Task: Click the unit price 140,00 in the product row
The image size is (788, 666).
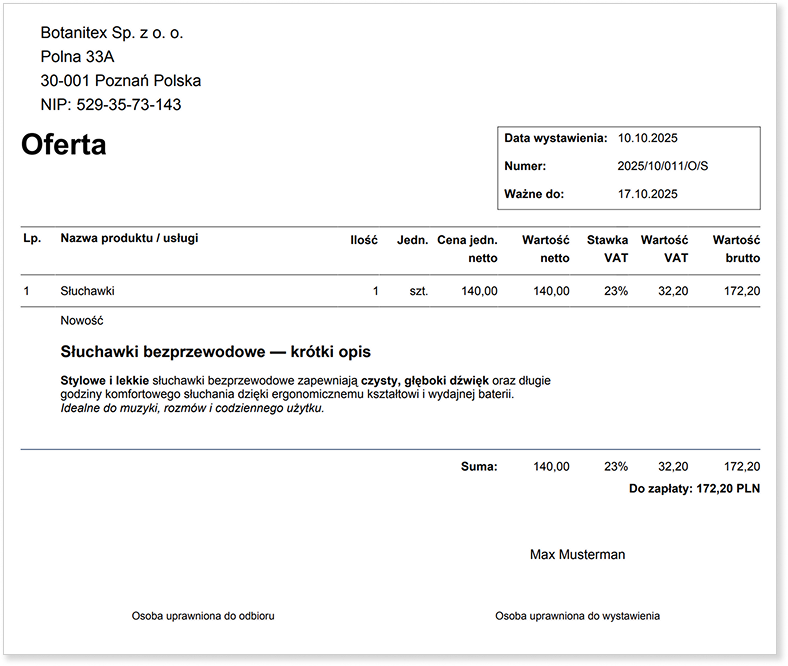Action: pyautogui.click(x=478, y=291)
